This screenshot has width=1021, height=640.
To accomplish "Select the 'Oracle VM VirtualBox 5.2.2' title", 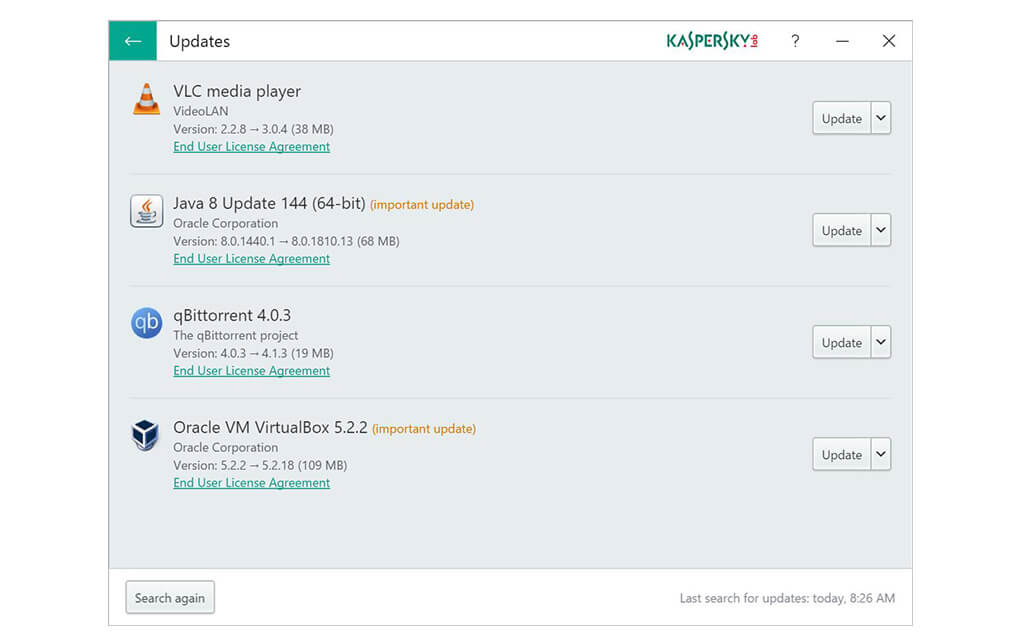I will [x=270, y=427].
